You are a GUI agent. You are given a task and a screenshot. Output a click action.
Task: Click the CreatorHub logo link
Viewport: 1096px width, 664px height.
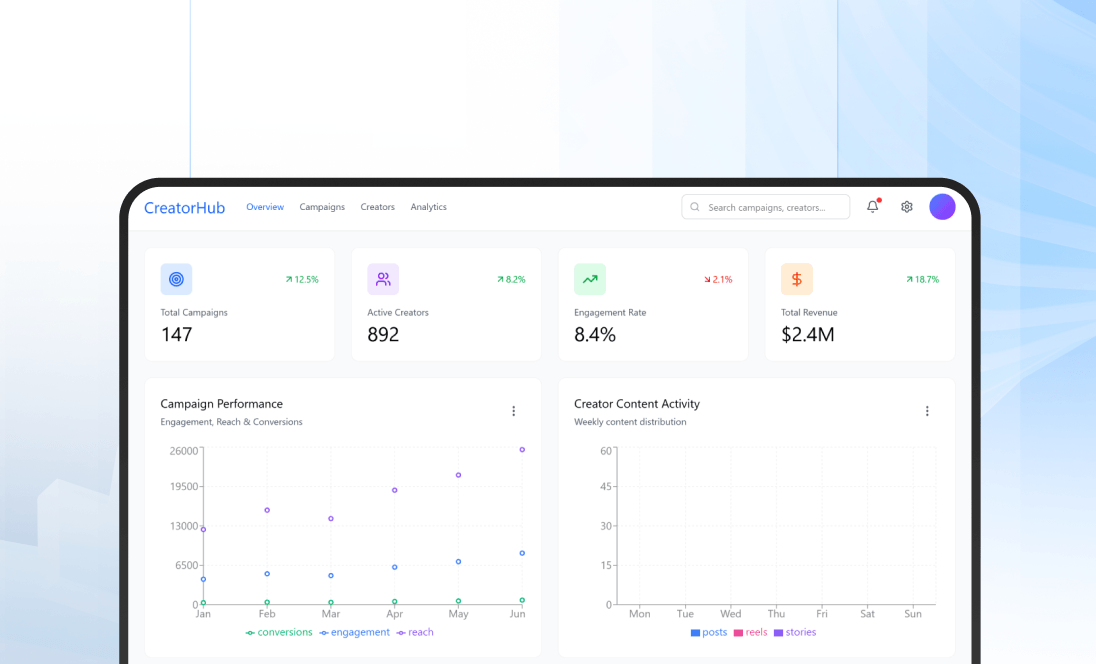[x=184, y=207]
